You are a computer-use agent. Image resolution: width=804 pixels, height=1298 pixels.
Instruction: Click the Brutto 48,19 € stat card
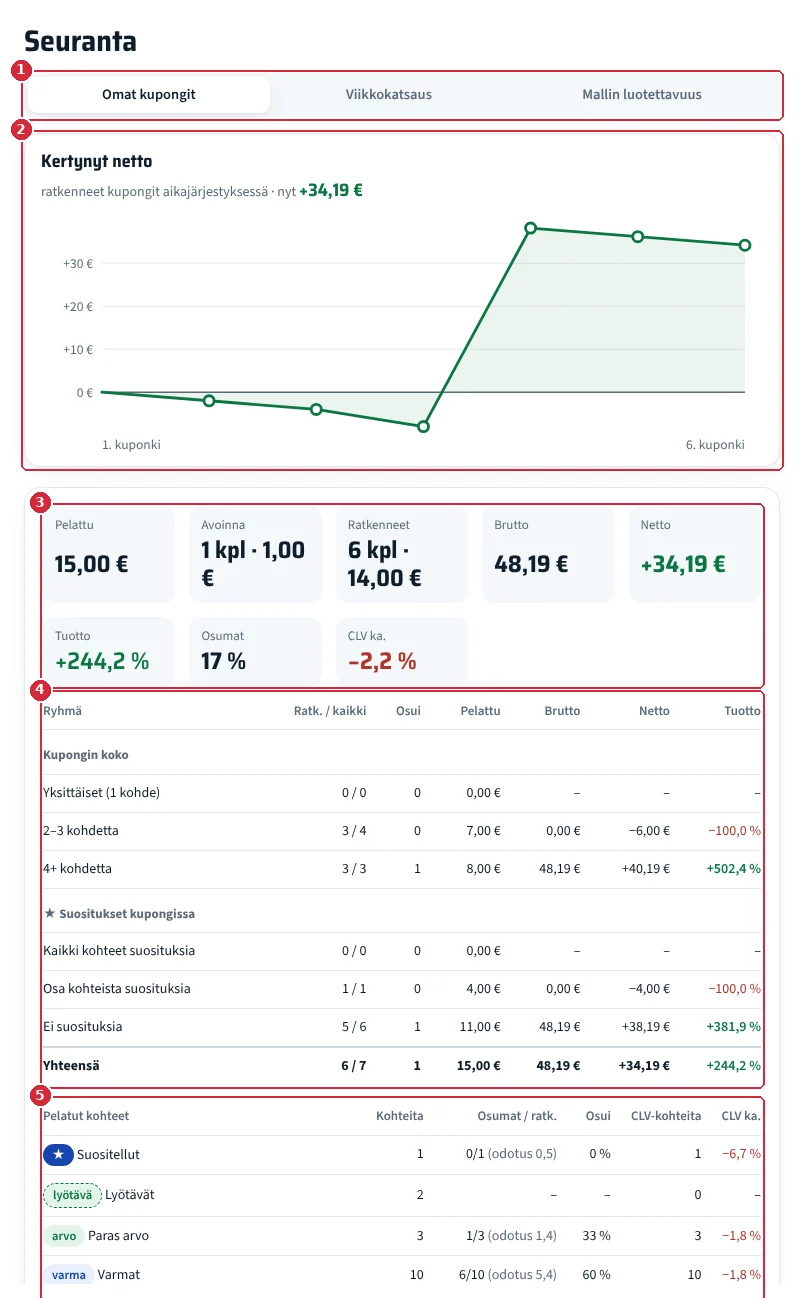pyautogui.click(x=548, y=554)
